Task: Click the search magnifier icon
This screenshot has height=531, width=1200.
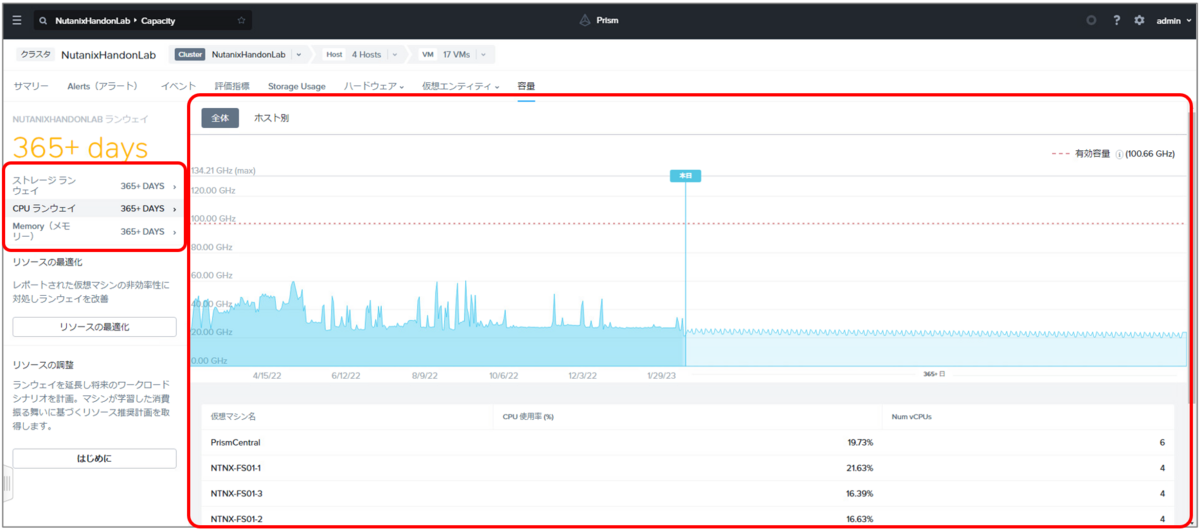Action: [x=44, y=20]
